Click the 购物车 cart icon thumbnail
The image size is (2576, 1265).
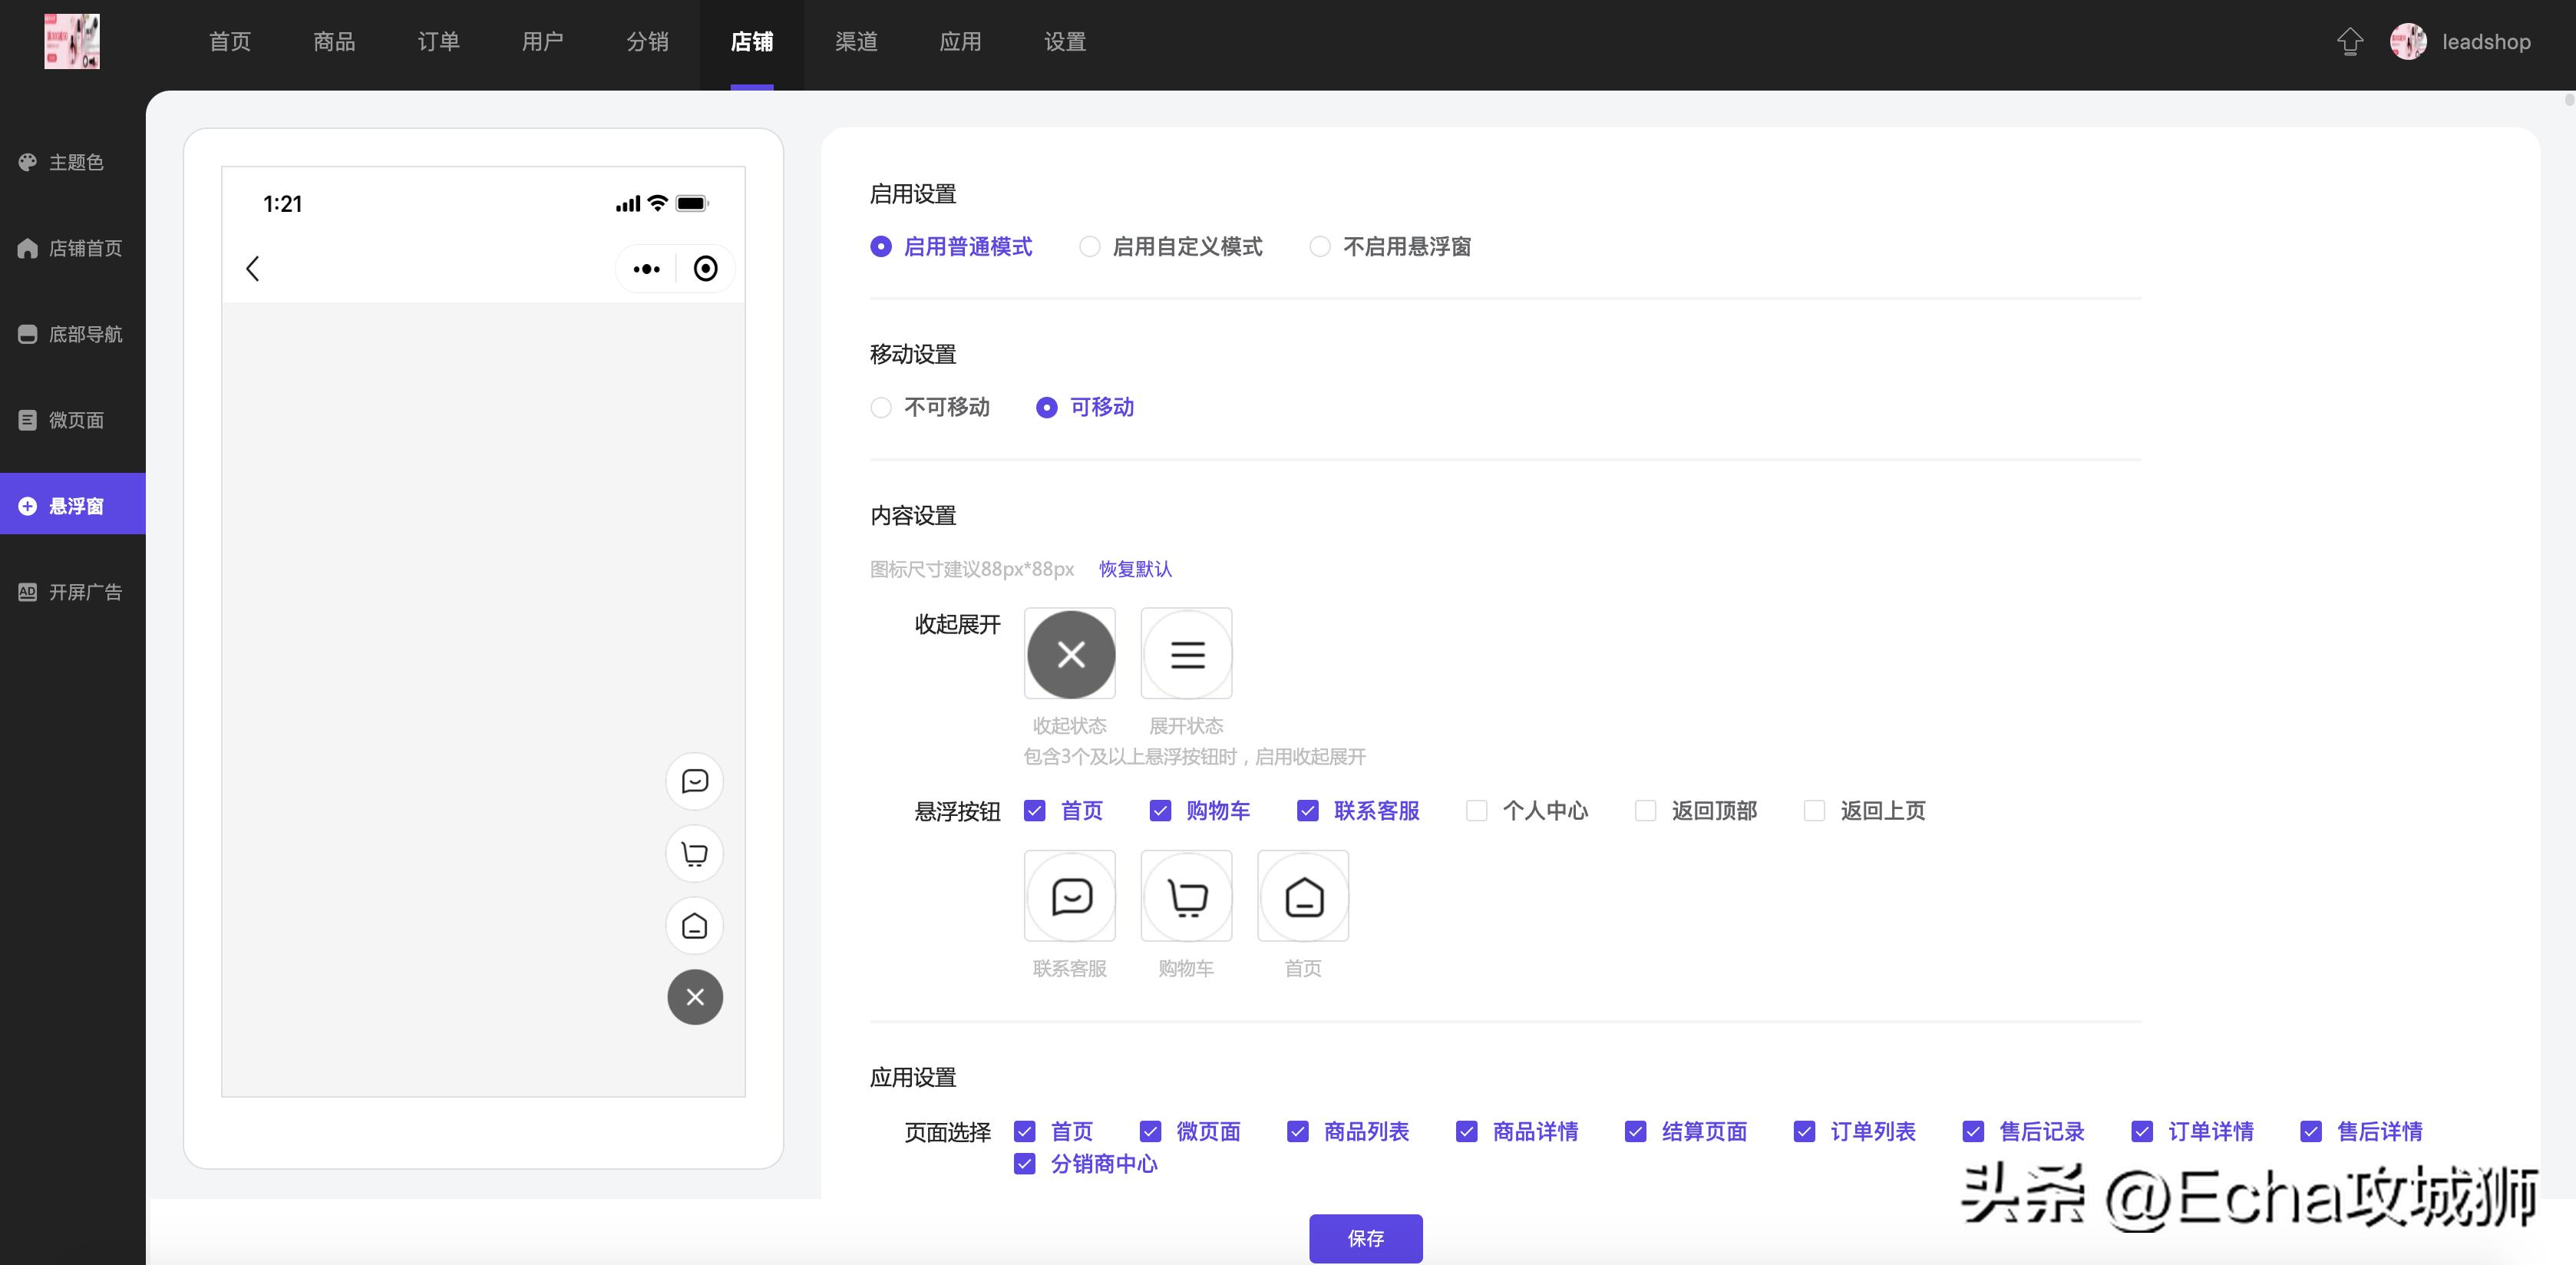click(x=1186, y=896)
